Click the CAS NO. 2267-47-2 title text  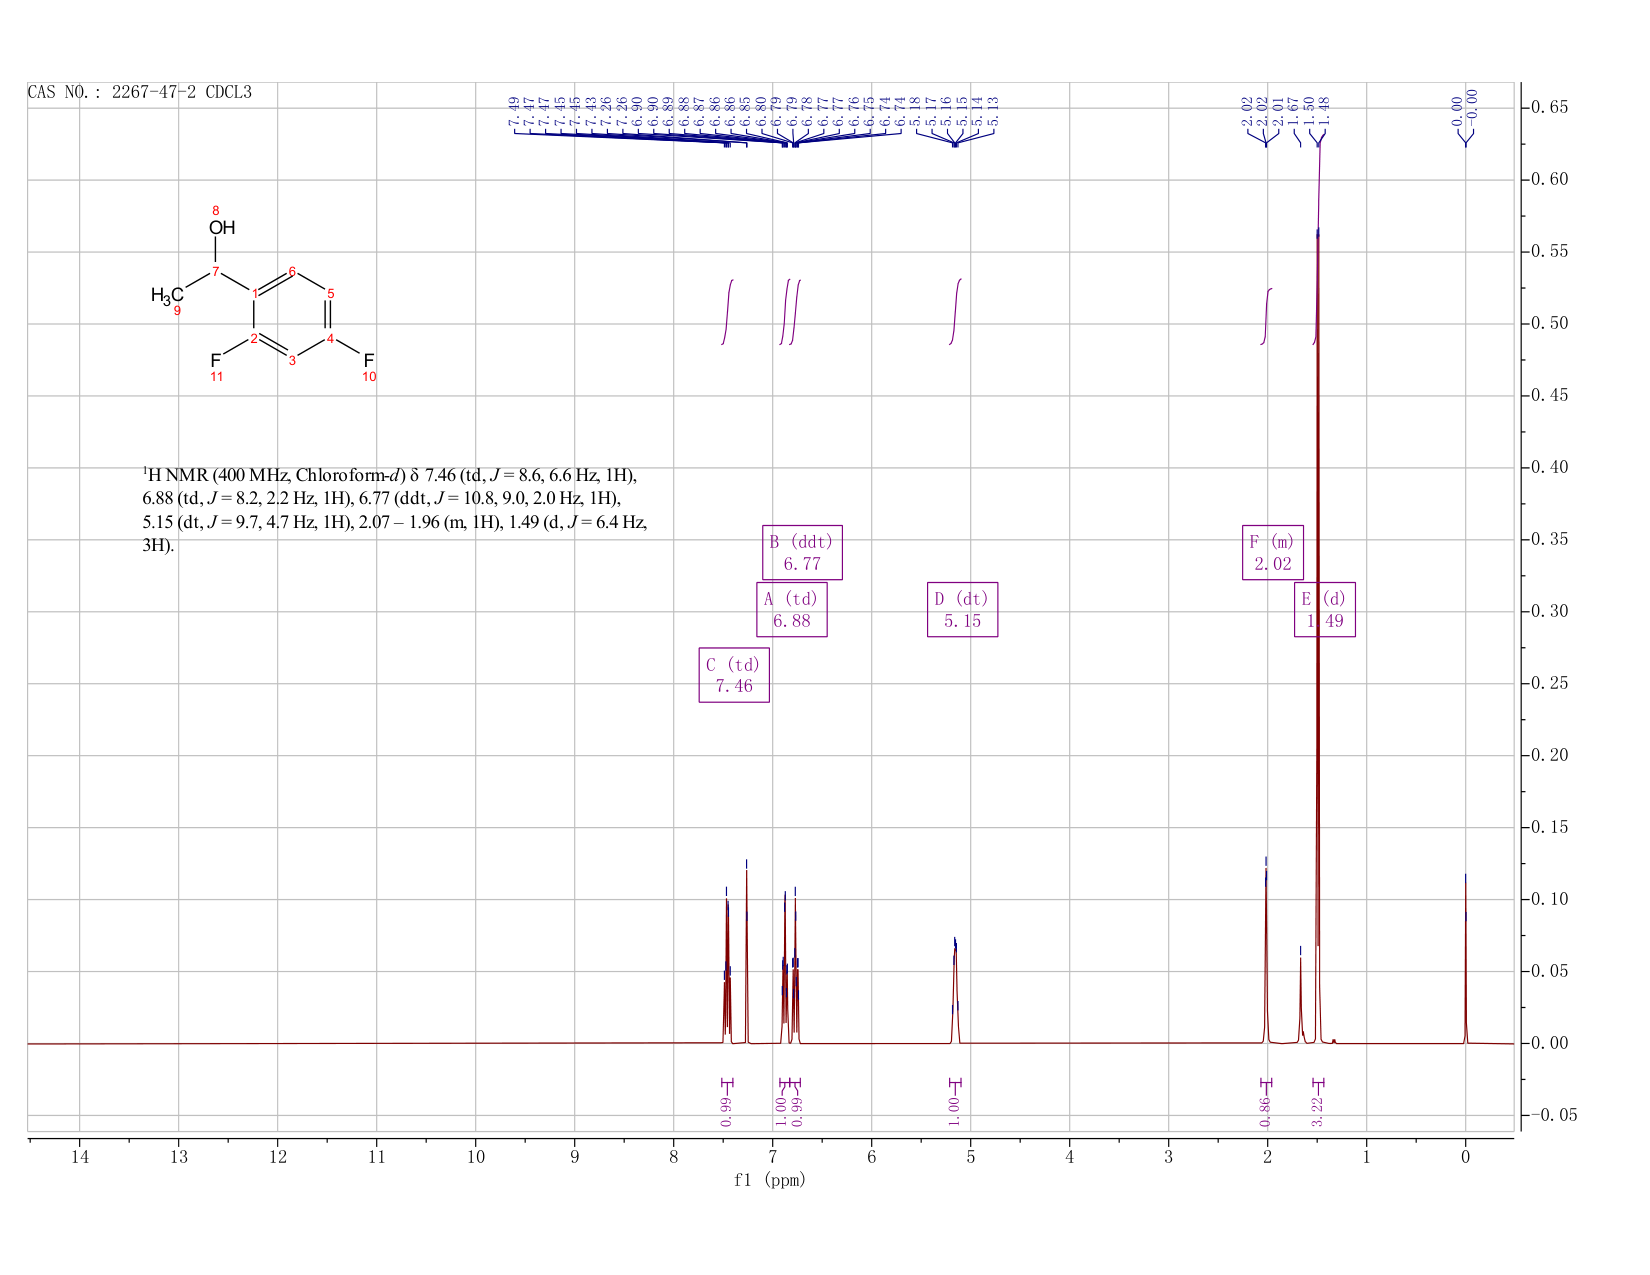[140, 93]
